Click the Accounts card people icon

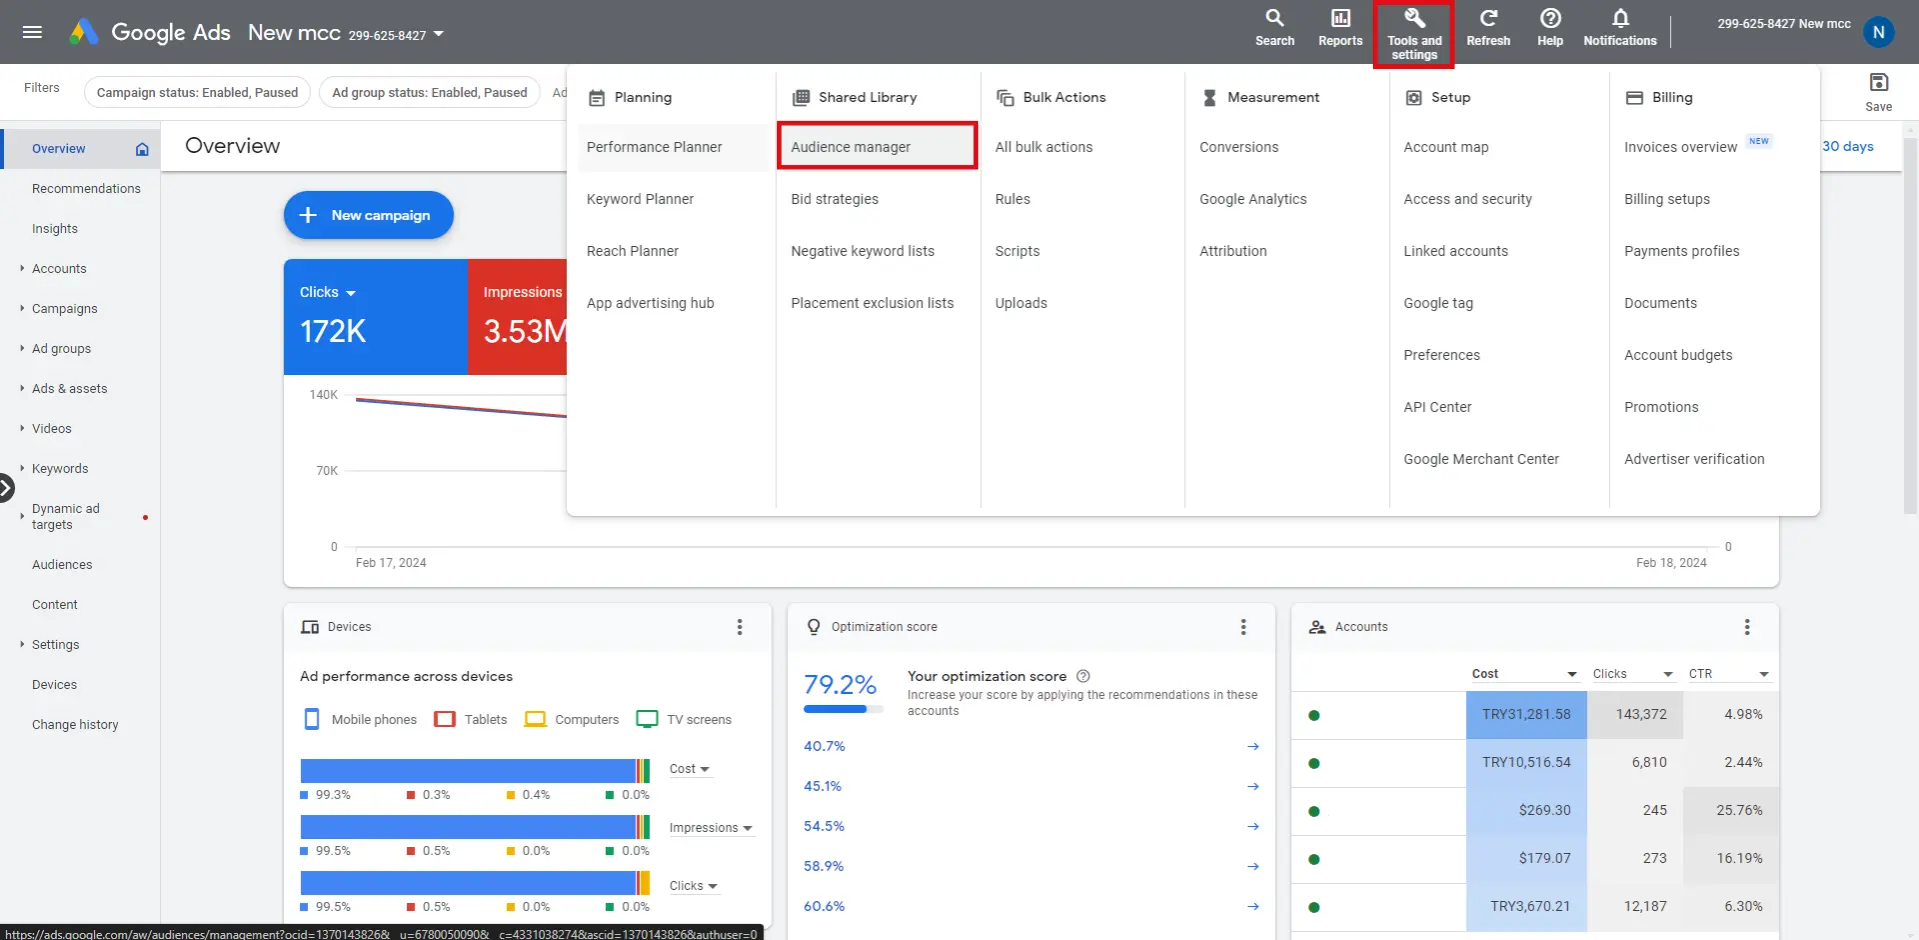pos(1317,627)
